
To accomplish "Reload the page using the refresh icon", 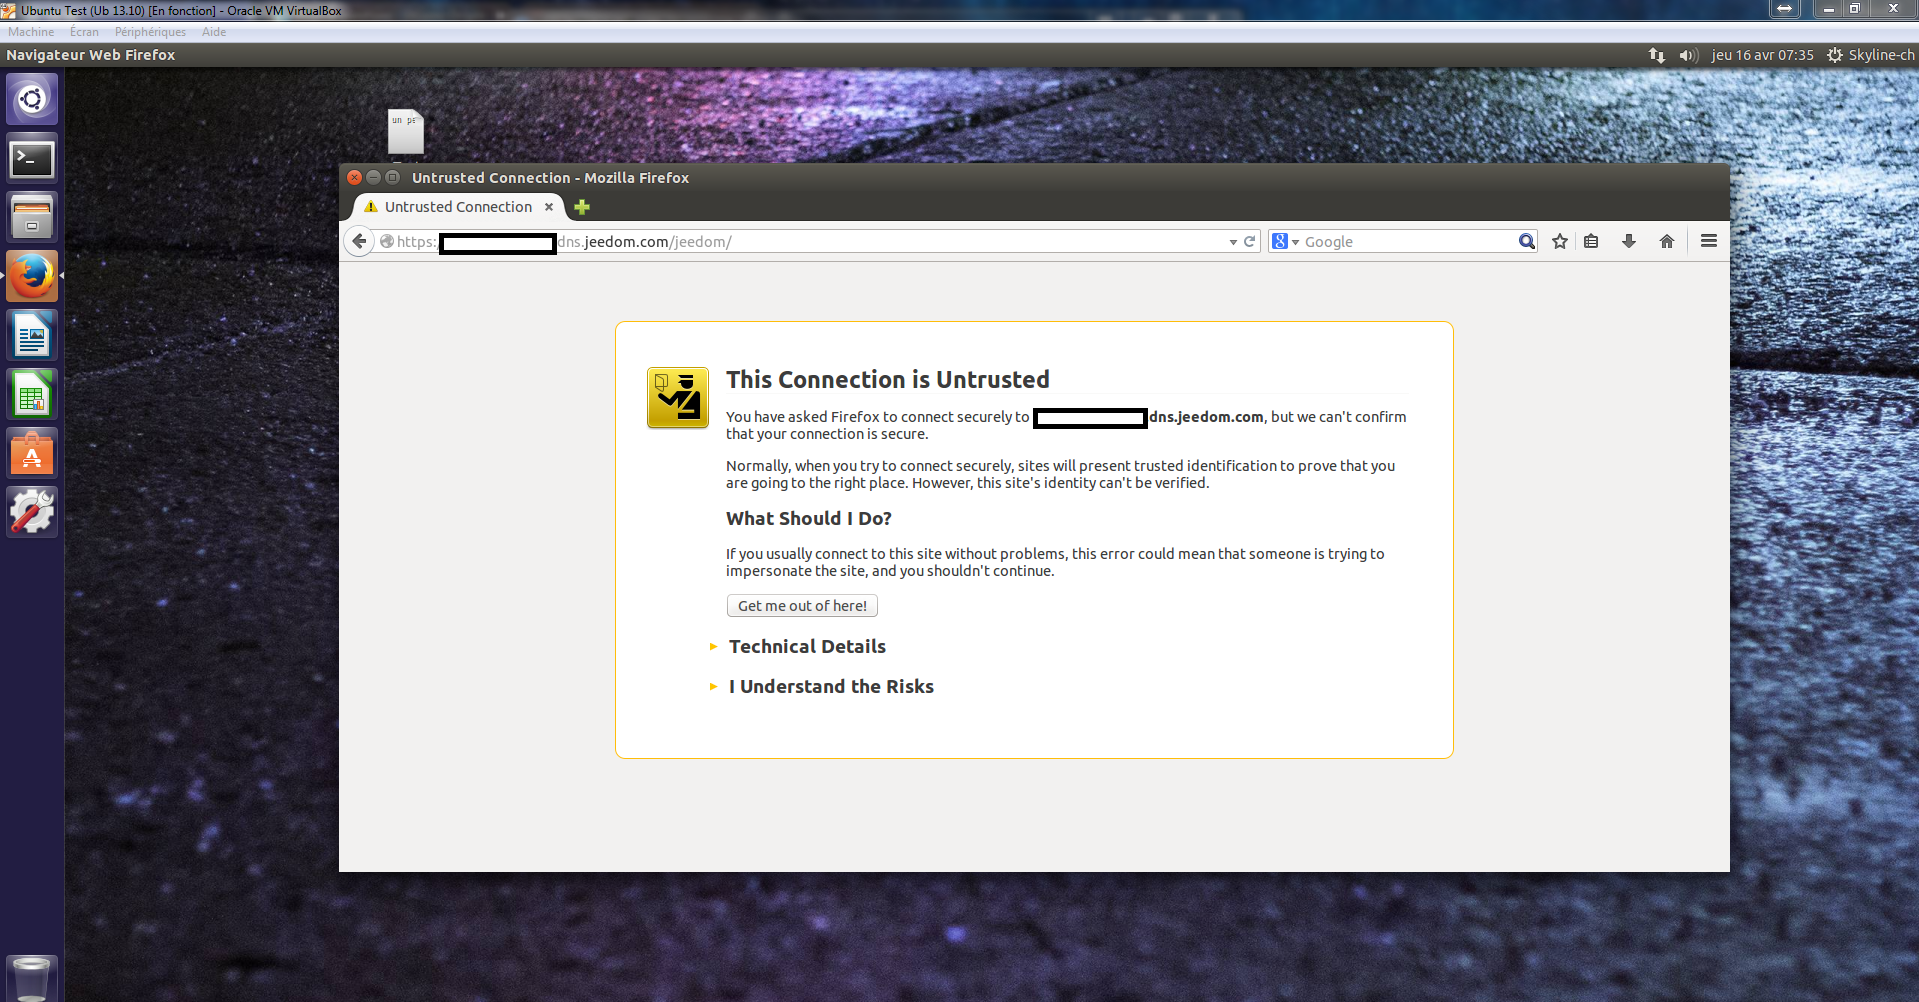I will coord(1249,242).
